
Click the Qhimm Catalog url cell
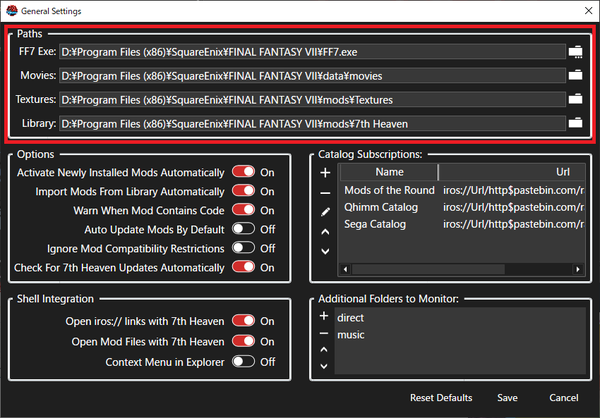click(514, 207)
